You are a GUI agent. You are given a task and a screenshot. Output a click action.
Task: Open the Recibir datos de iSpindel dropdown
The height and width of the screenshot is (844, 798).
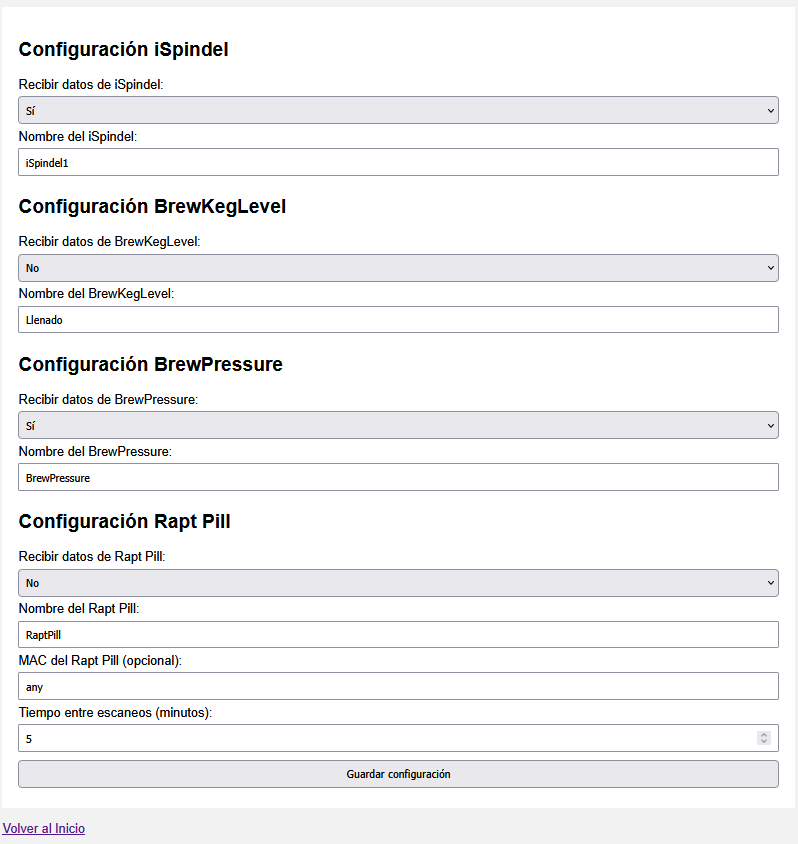pos(398,110)
